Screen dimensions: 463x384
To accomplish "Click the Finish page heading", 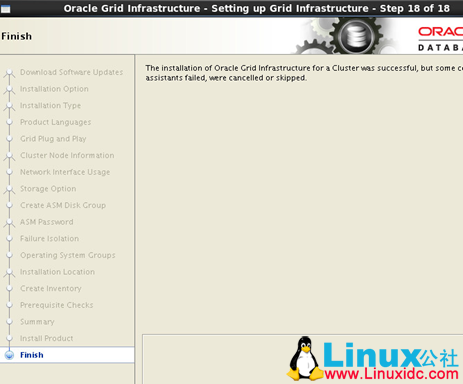I will click(x=17, y=36).
